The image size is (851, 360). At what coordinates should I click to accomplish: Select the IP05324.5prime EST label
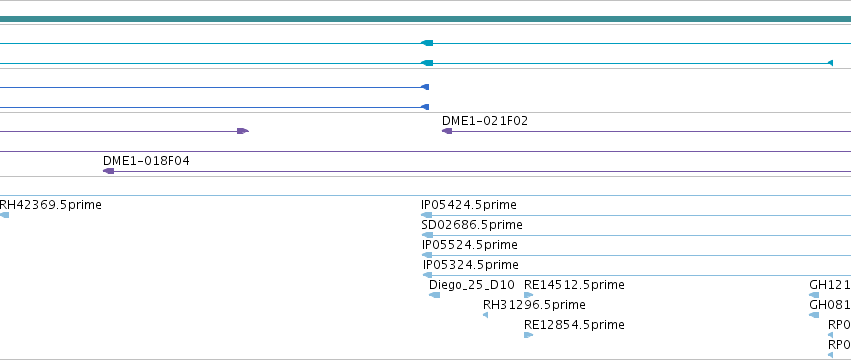tap(471, 265)
